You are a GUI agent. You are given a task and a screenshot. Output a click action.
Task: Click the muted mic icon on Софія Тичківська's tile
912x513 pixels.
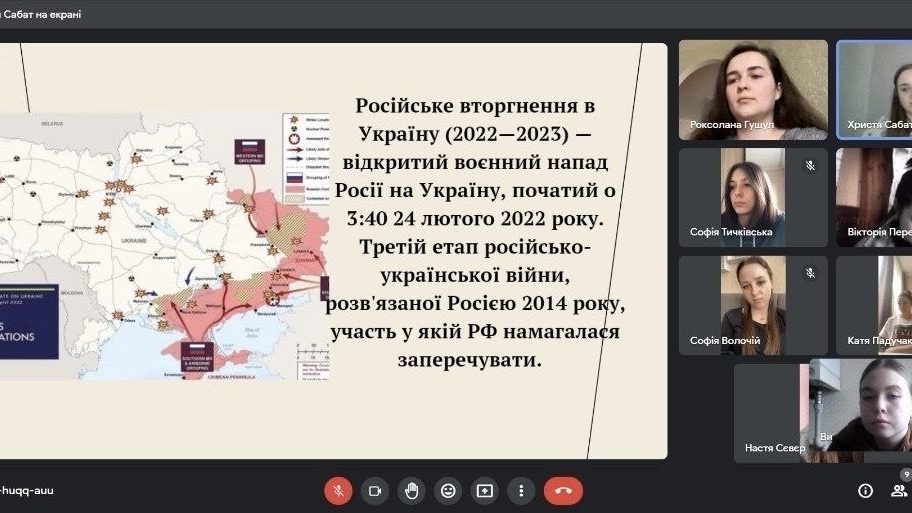click(x=810, y=166)
